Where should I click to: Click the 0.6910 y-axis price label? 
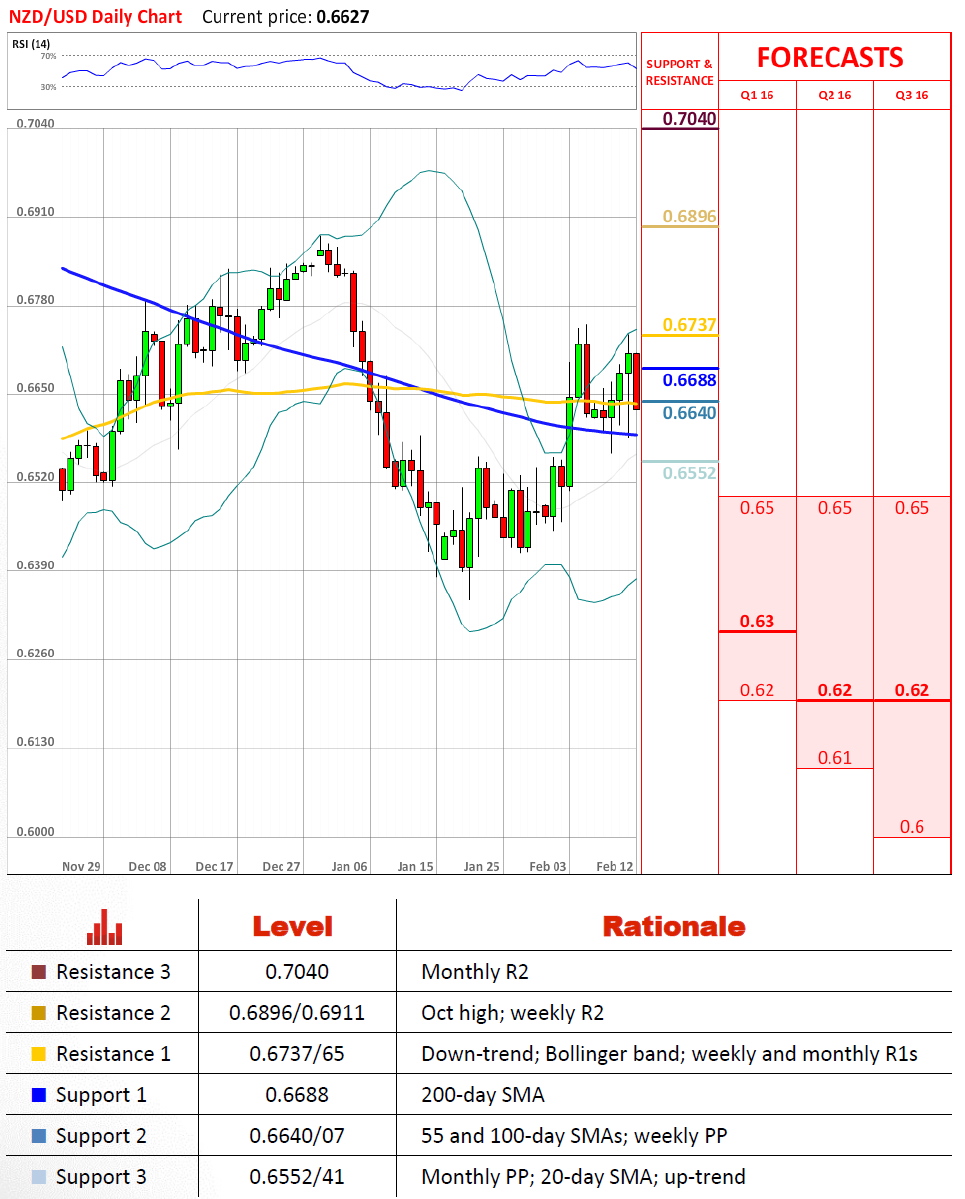pos(36,212)
